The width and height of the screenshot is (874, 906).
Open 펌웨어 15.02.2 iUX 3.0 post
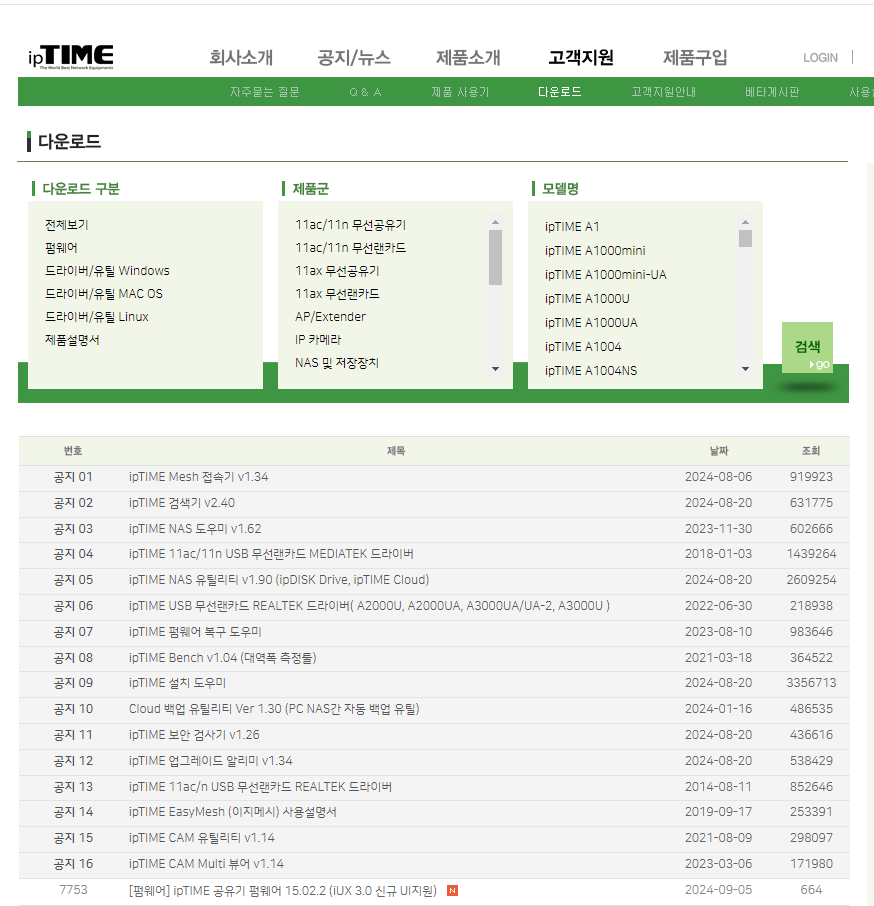282,890
